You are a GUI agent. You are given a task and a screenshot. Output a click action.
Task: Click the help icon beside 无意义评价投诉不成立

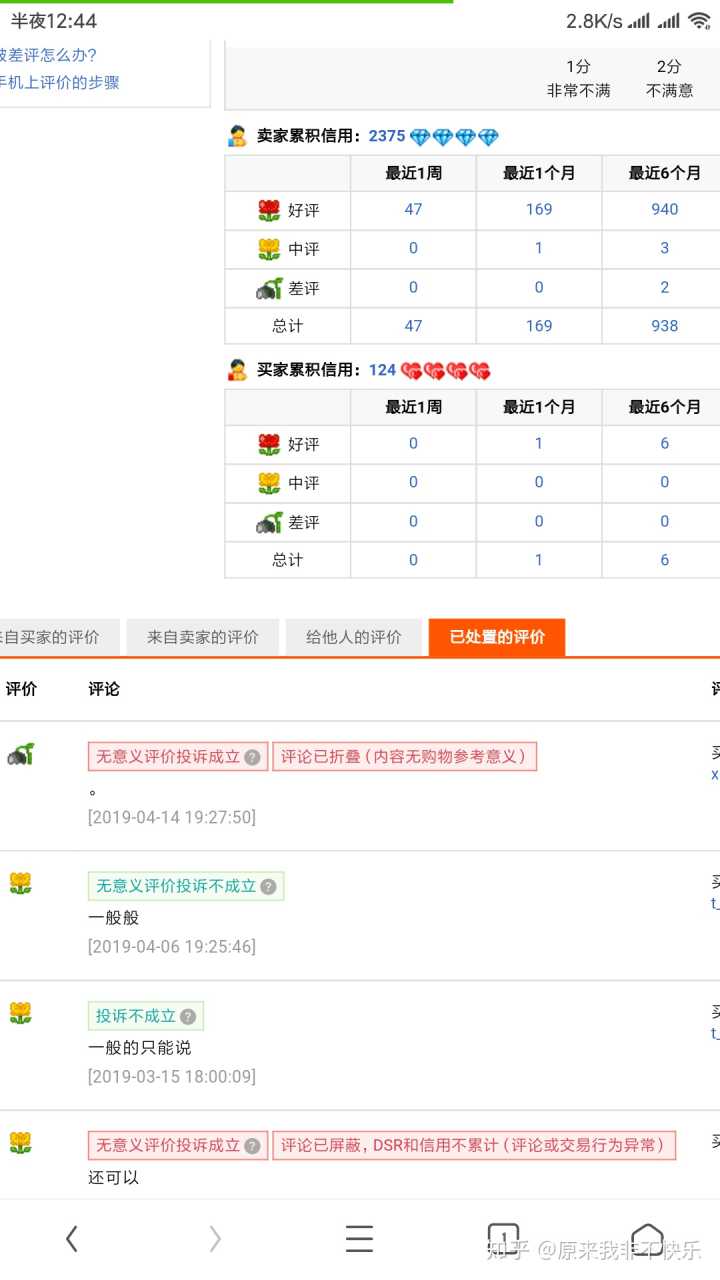click(268, 886)
